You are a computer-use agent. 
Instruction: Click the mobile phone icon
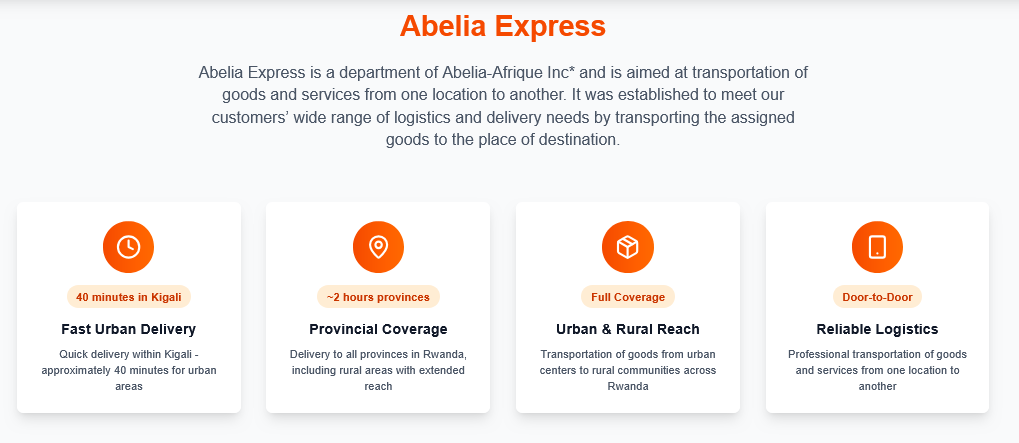(877, 247)
